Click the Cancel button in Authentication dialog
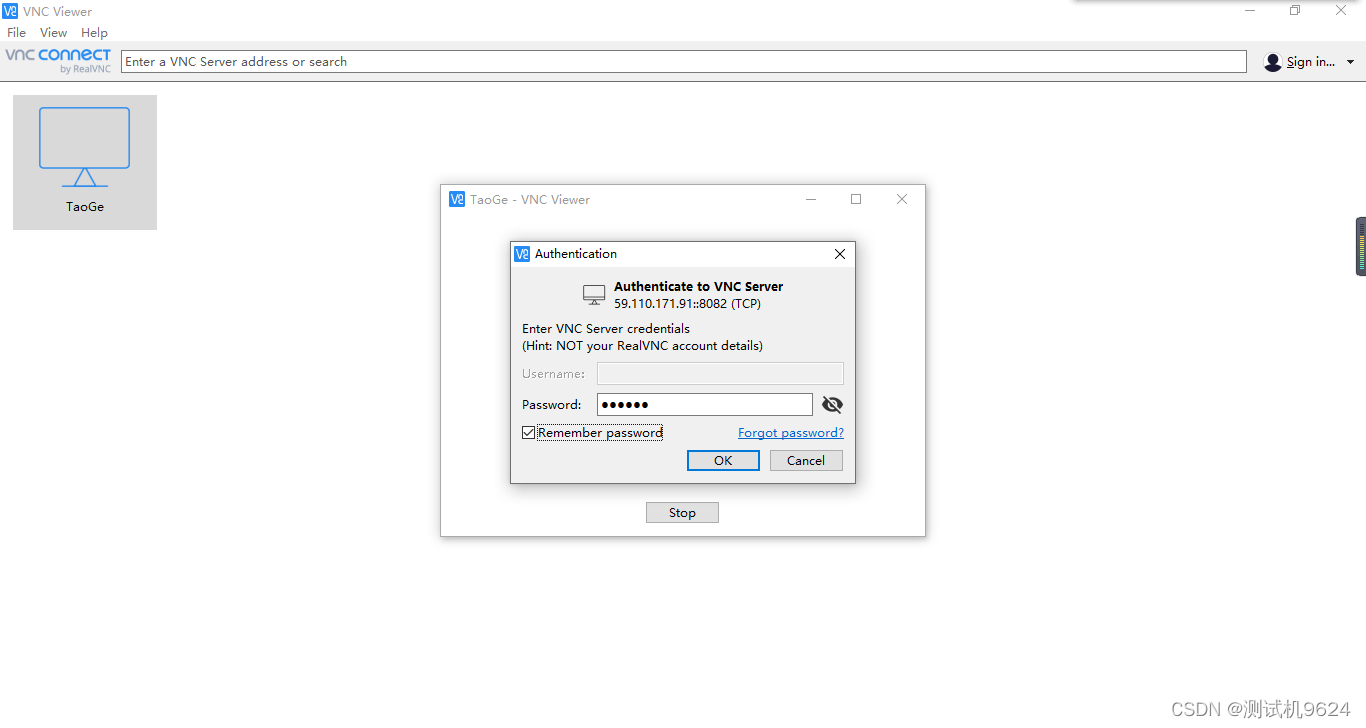The height and width of the screenshot is (728, 1366). tap(806, 460)
